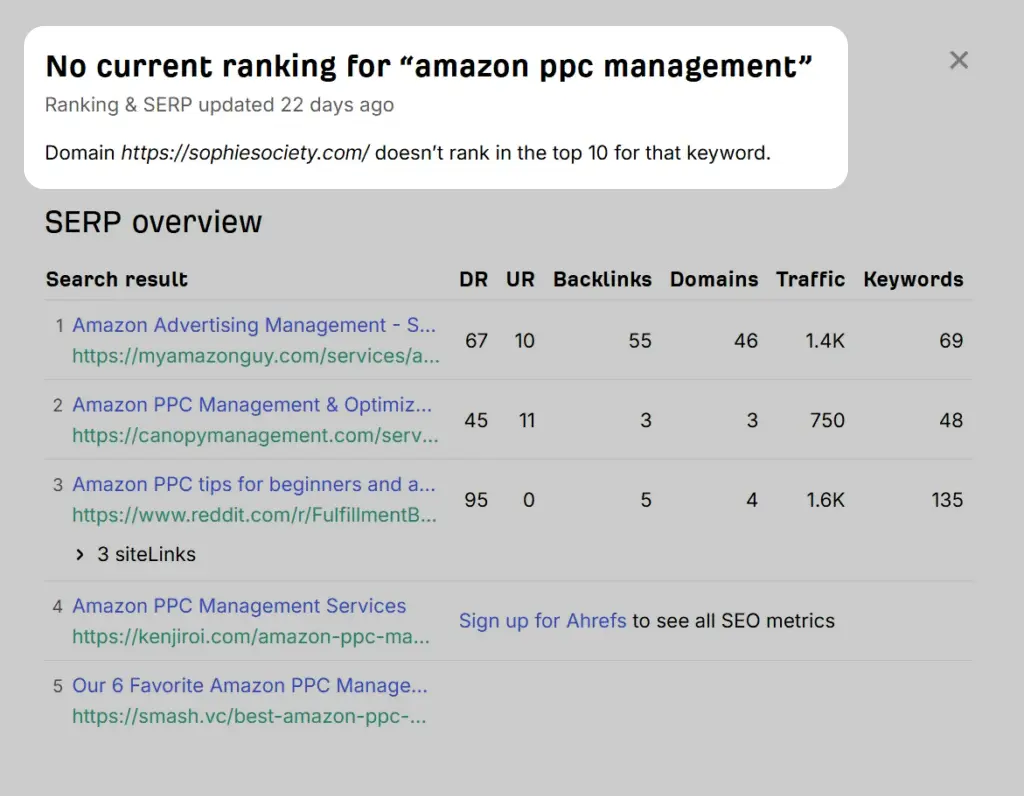Open the Amazon PPC Management & Optimization result
1024x796 pixels.
click(x=252, y=405)
